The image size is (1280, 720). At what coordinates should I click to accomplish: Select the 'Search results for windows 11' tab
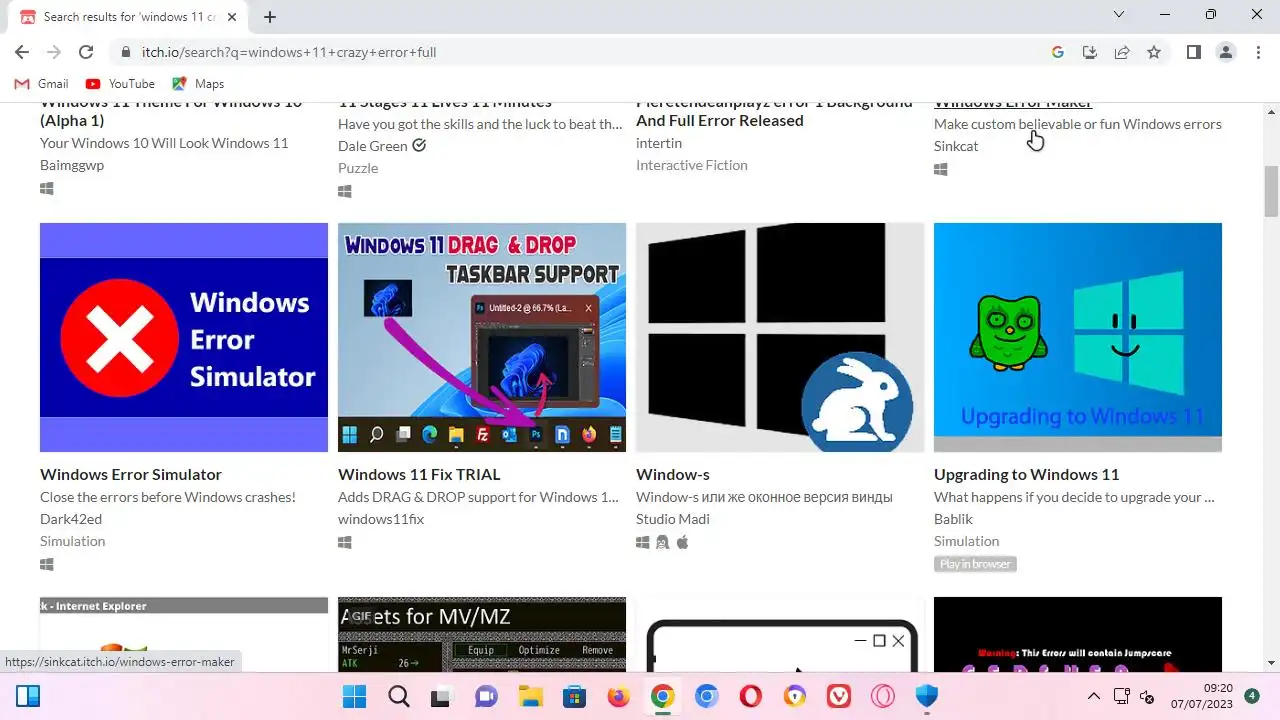[128, 17]
